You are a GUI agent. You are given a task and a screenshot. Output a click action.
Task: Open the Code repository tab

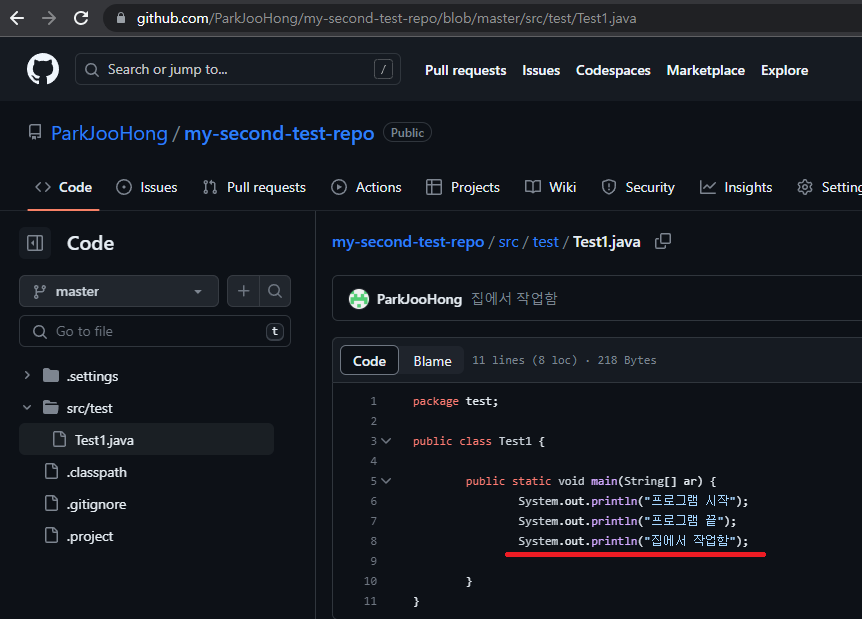pyautogui.click(x=63, y=187)
